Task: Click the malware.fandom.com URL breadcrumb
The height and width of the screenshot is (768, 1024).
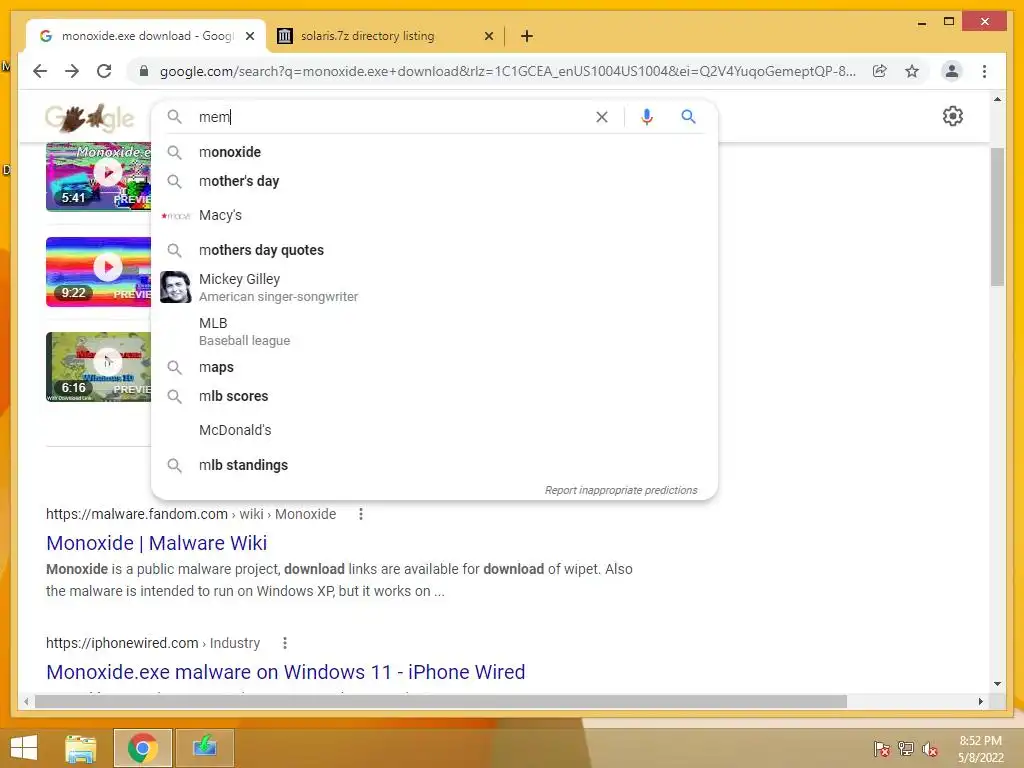Action: [191, 515]
